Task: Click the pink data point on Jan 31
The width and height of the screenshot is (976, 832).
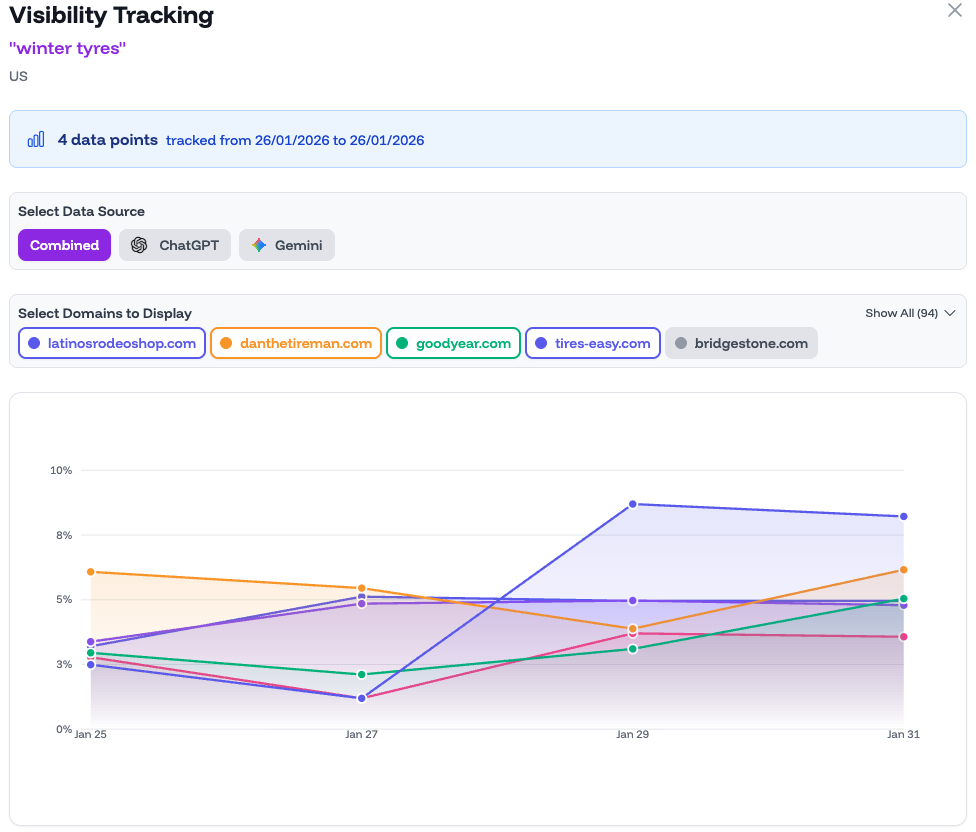Action: [903, 637]
